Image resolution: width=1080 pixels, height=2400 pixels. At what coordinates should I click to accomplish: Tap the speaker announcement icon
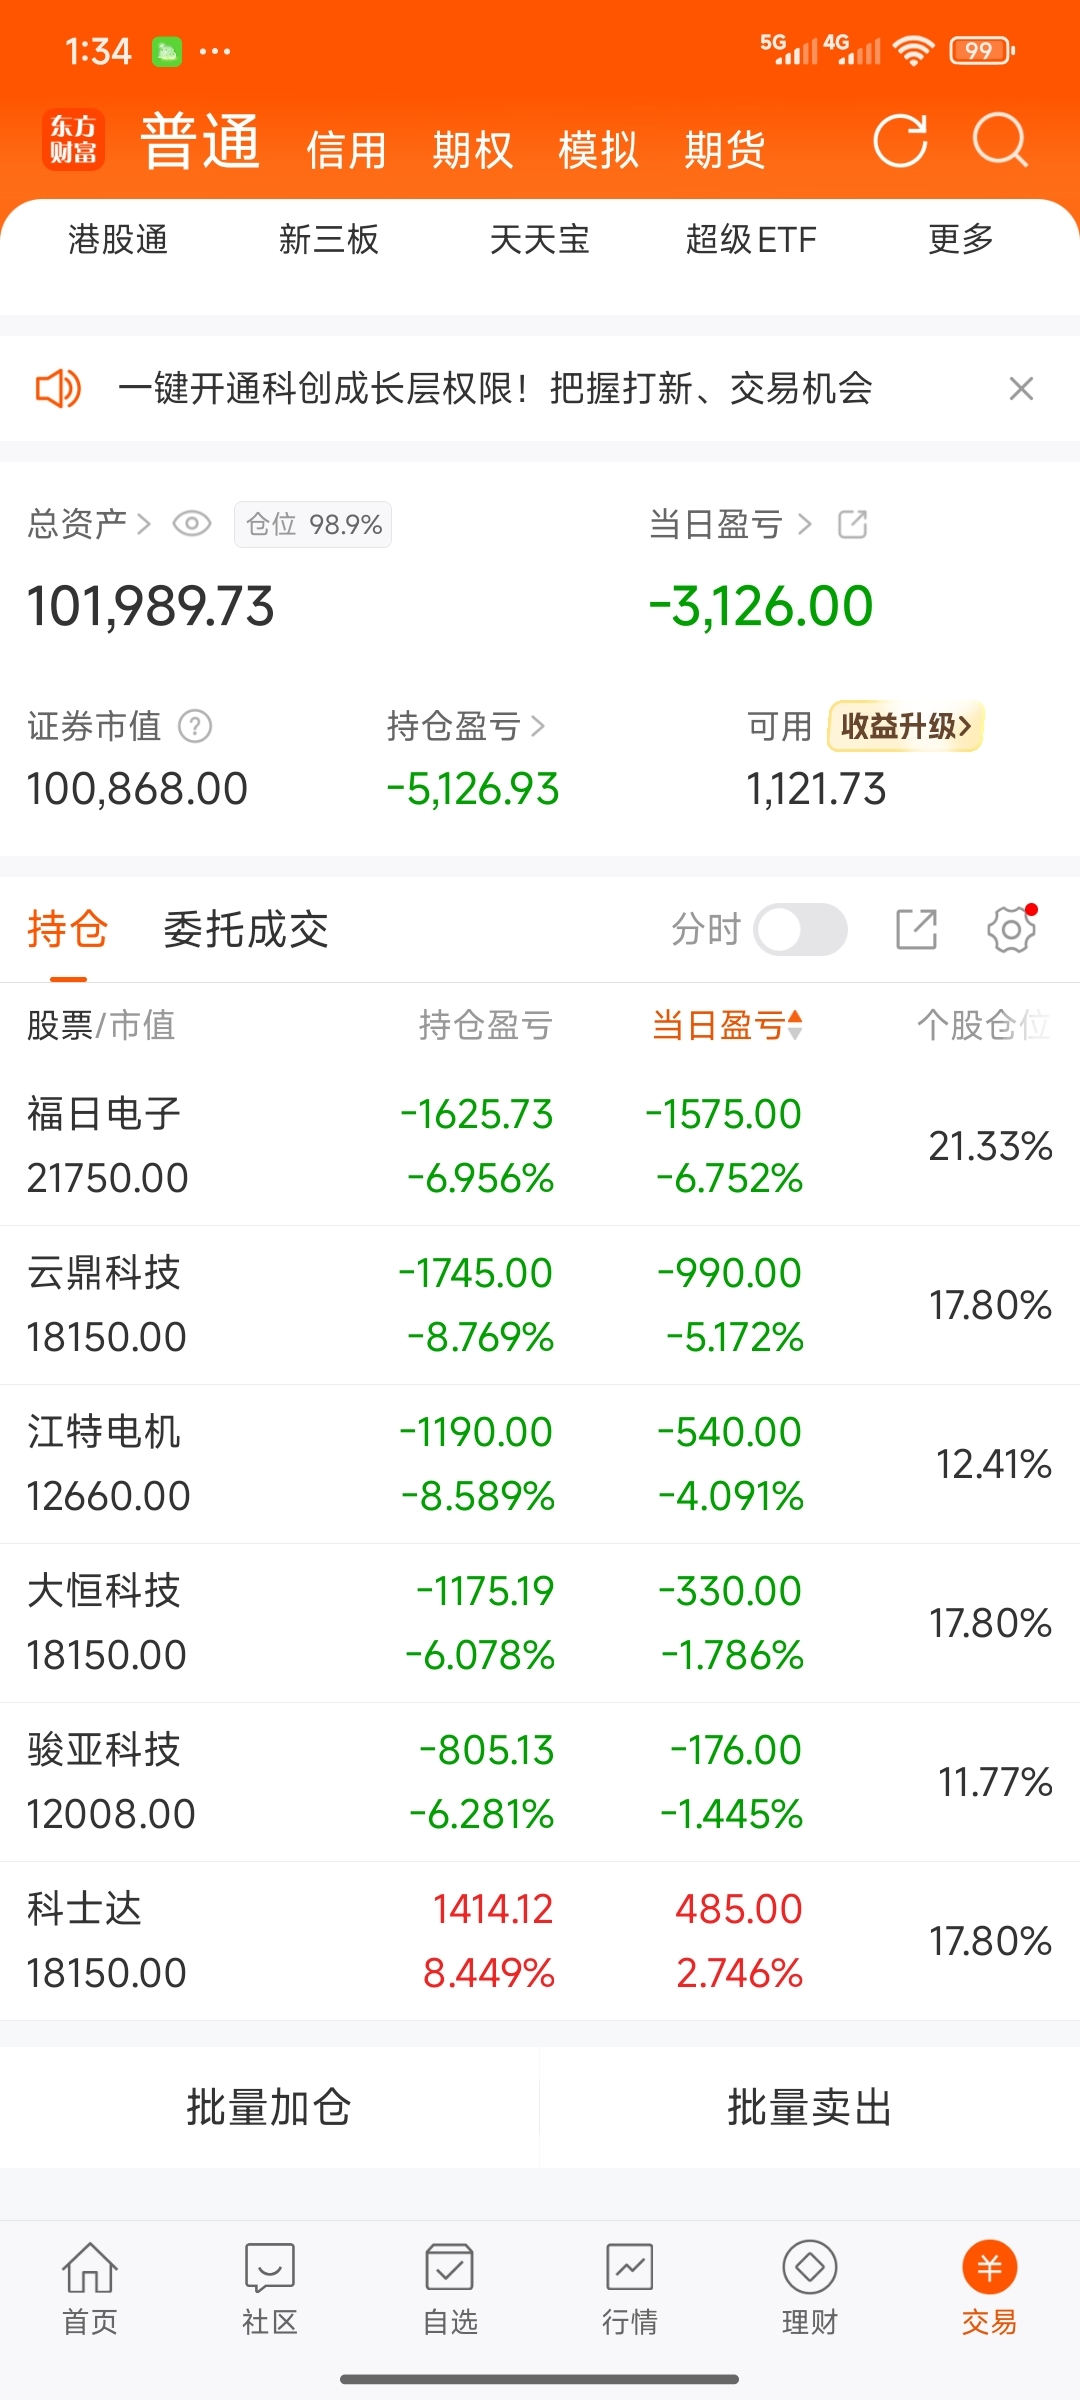coord(58,388)
